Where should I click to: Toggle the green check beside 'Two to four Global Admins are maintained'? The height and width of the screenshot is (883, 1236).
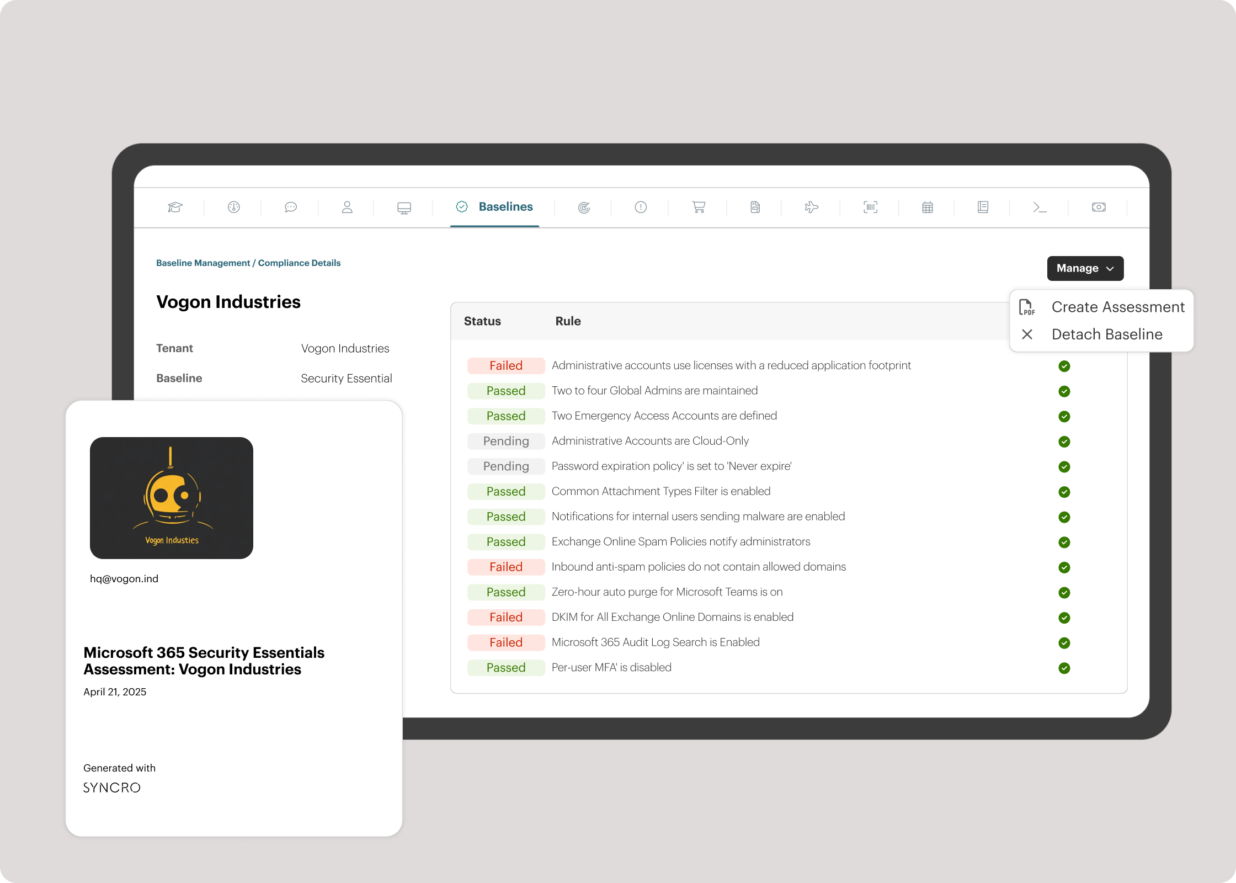tap(1064, 390)
